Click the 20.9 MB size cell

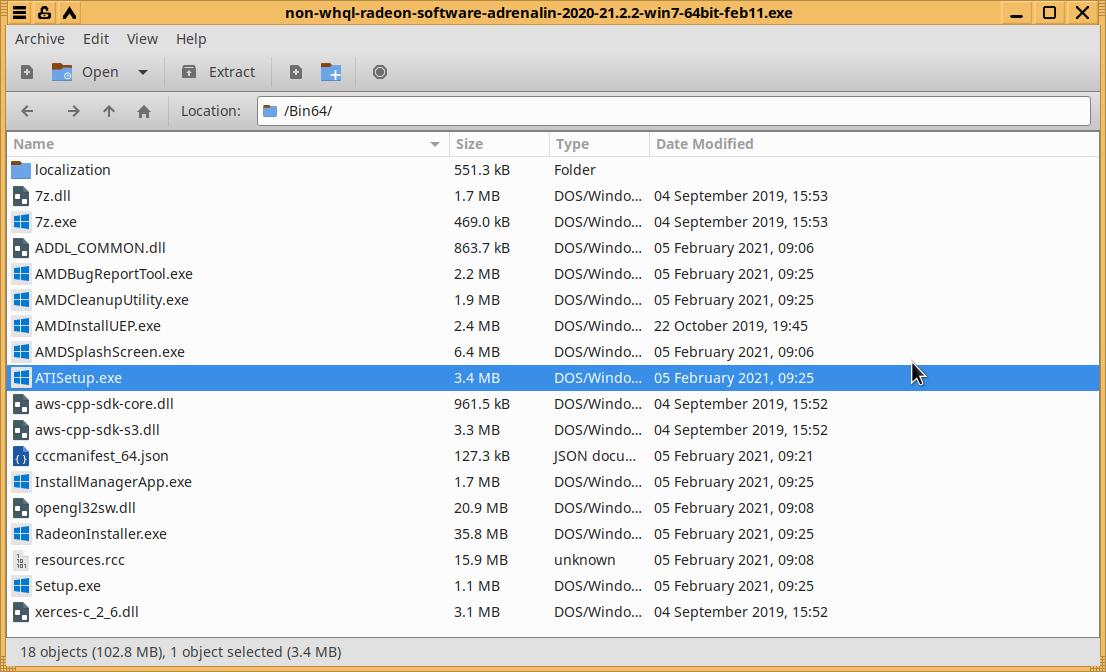point(481,508)
